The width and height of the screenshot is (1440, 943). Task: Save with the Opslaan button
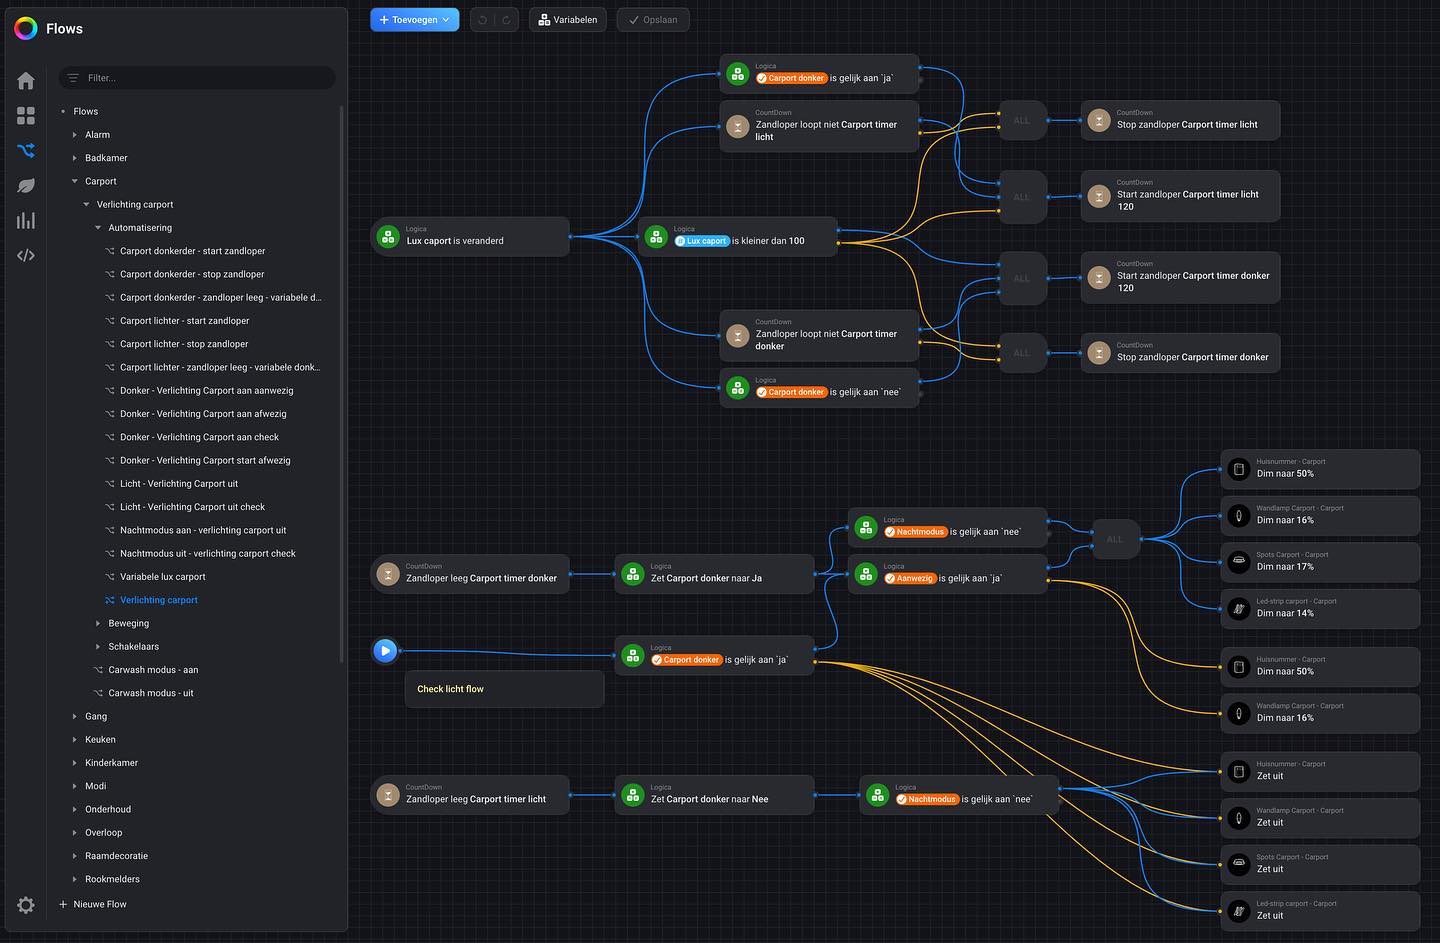653,20
